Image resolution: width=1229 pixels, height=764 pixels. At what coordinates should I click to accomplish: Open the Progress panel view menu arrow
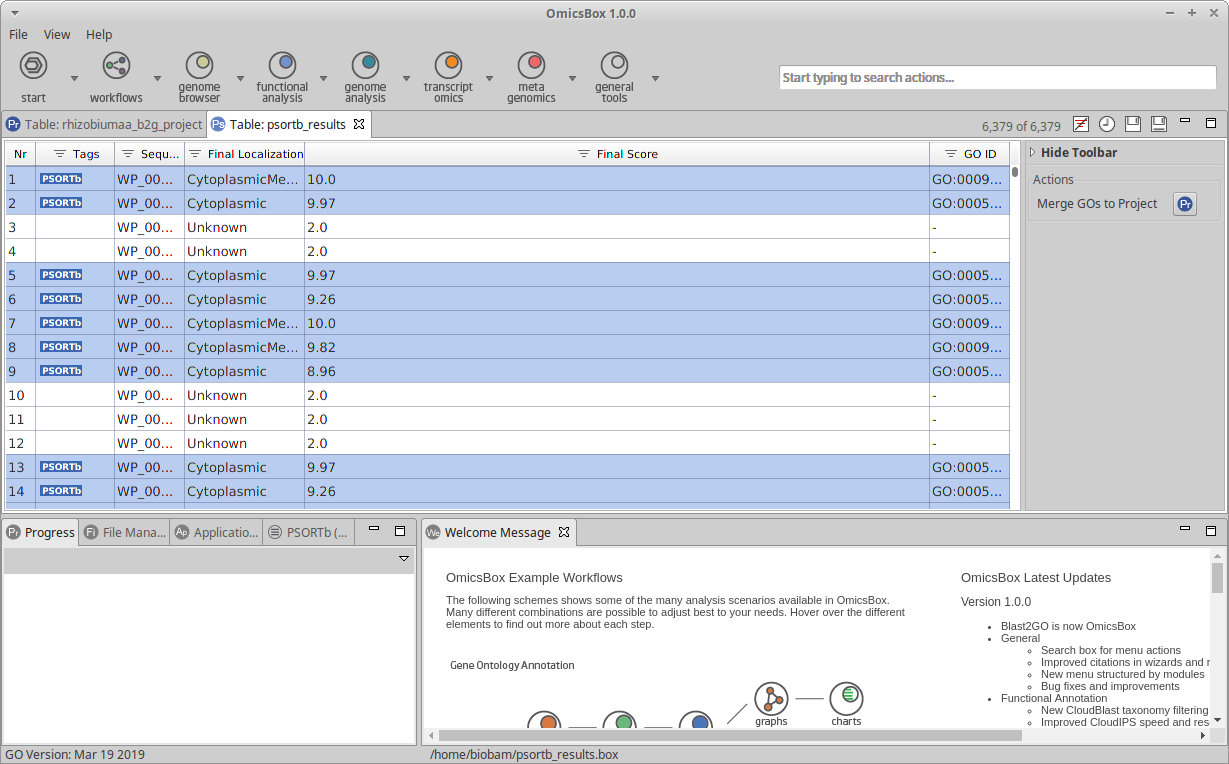[404, 558]
